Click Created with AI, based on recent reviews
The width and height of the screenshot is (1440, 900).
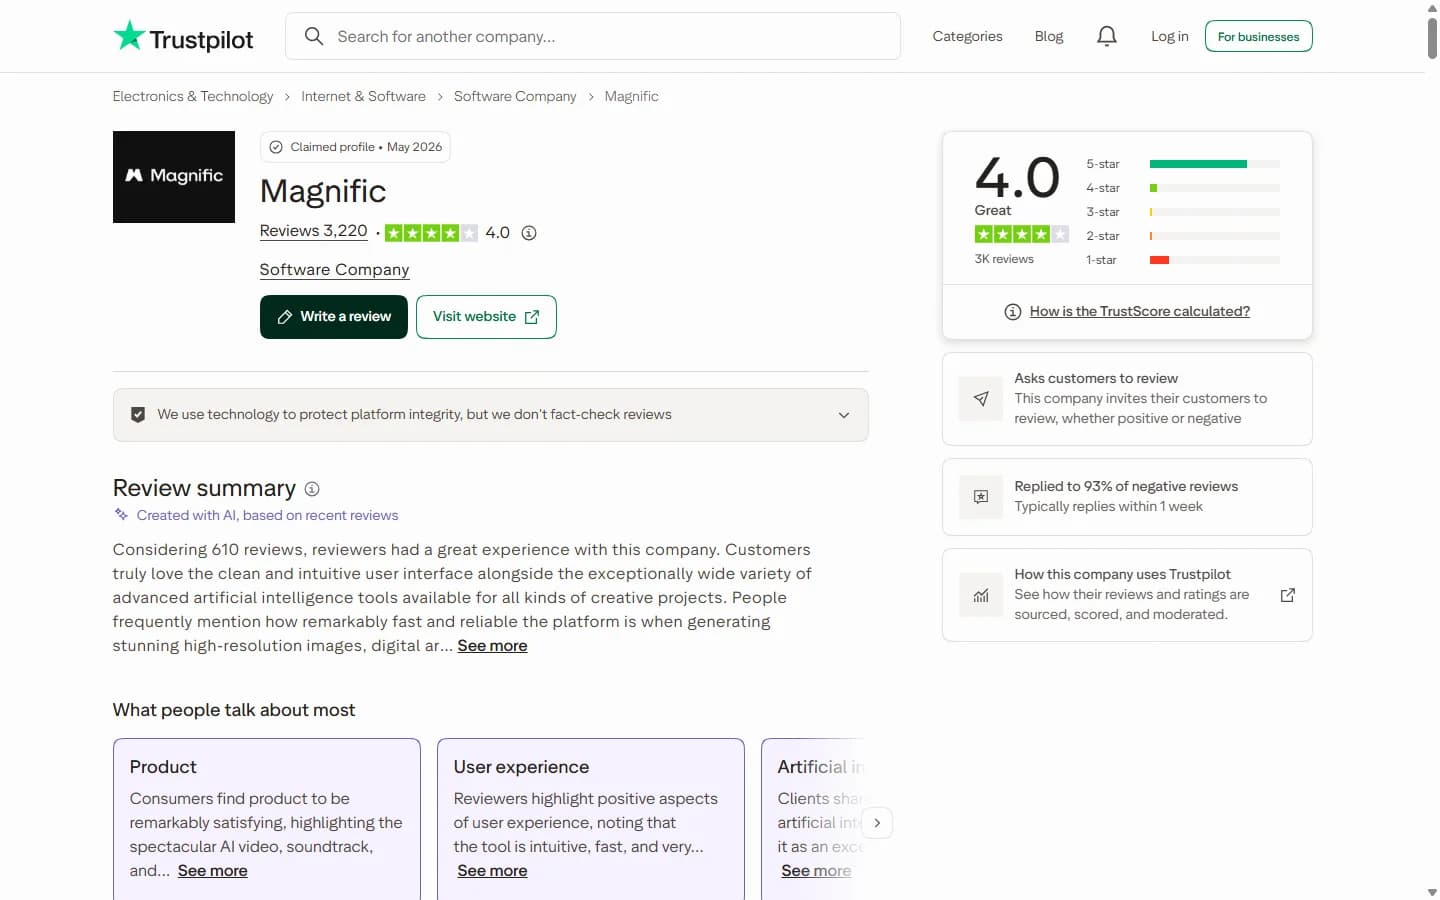tap(267, 516)
